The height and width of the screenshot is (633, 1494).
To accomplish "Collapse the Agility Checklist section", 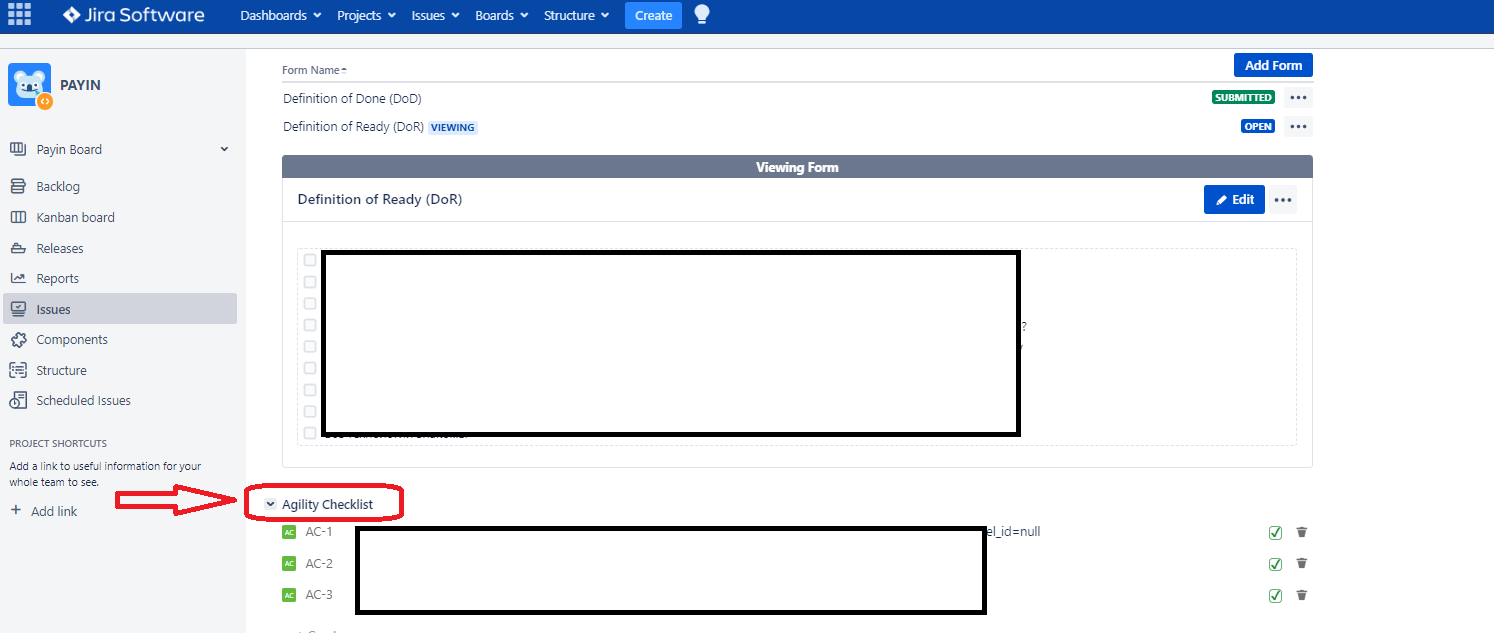I will (x=271, y=504).
